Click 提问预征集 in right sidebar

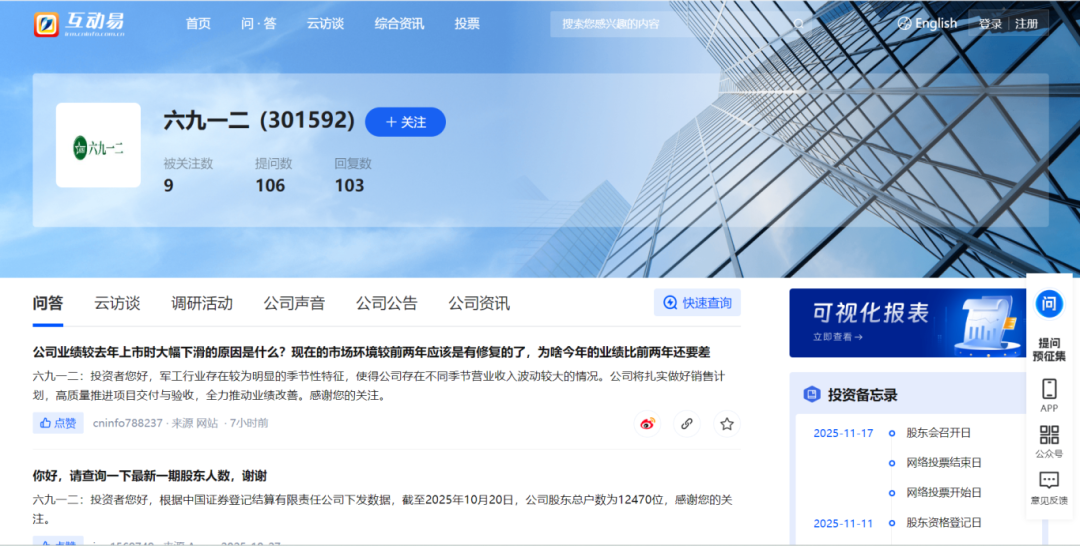click(1049, 349)
